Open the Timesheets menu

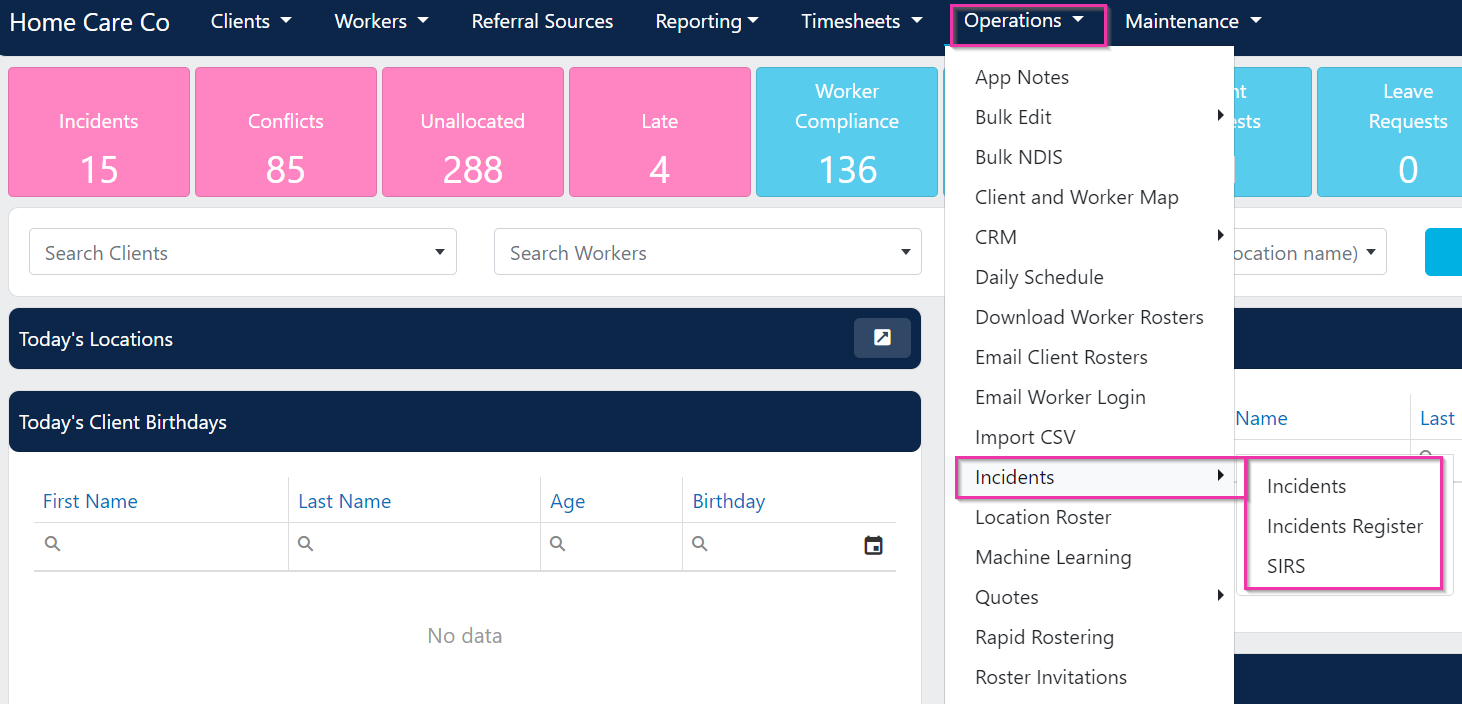pos(861,21)
